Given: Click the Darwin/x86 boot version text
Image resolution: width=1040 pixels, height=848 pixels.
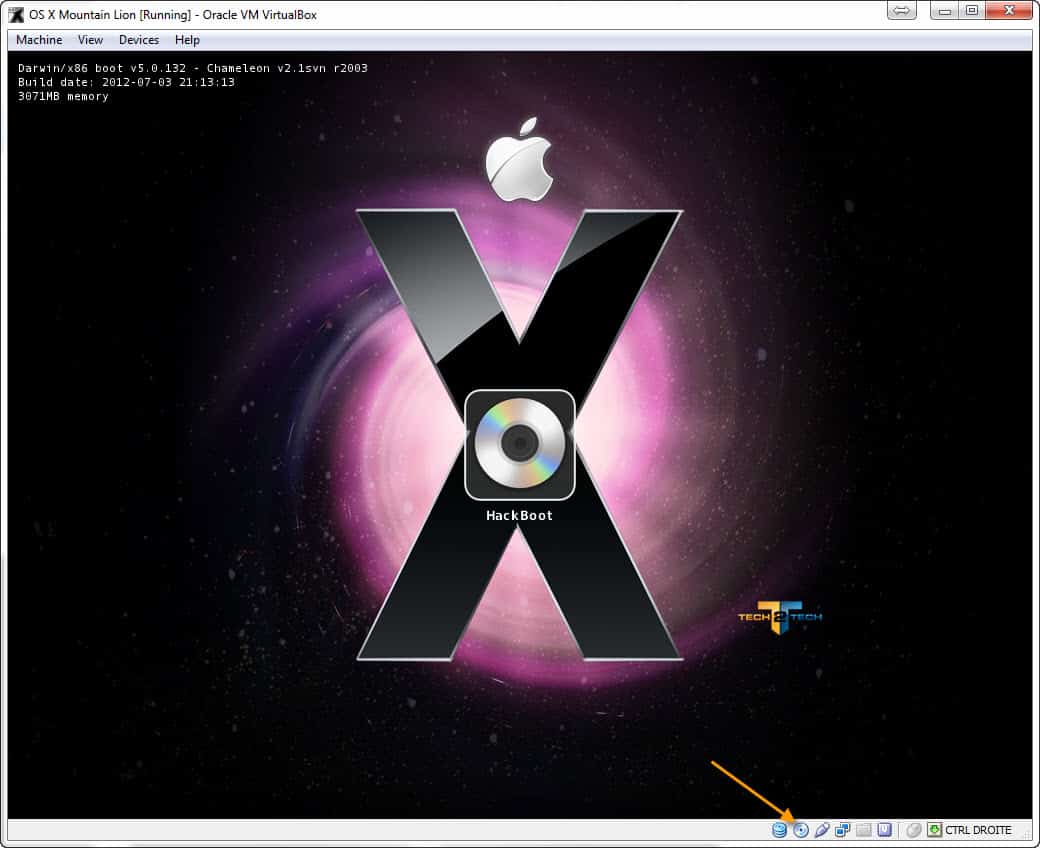Looking at the screenshot, I should pyautogui.click(x=192, y=68).
